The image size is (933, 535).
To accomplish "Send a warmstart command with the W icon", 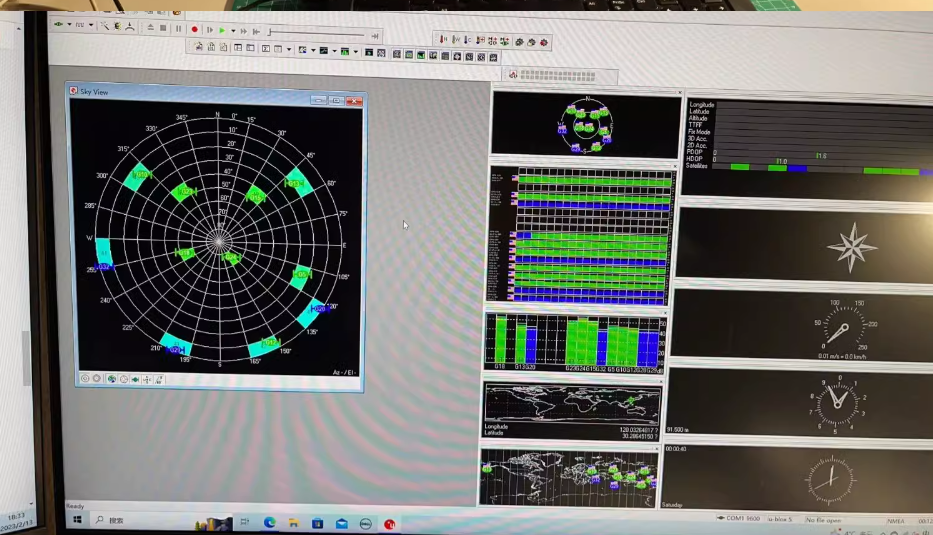I will tap(456, 40).
